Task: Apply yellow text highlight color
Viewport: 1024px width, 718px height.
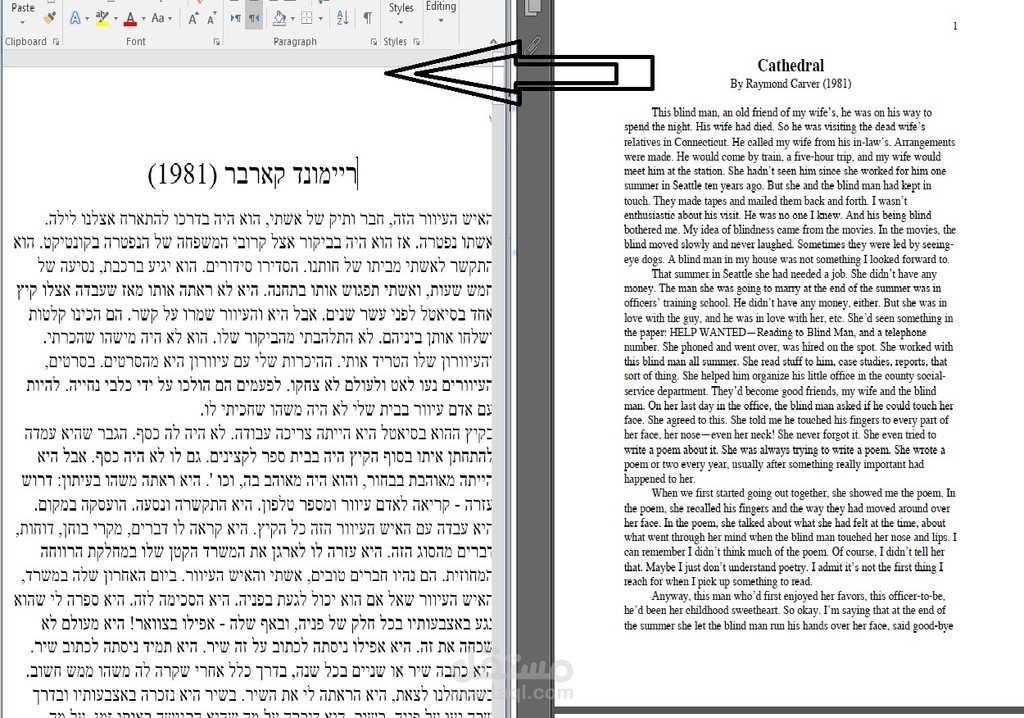Action: click(102, 18)
